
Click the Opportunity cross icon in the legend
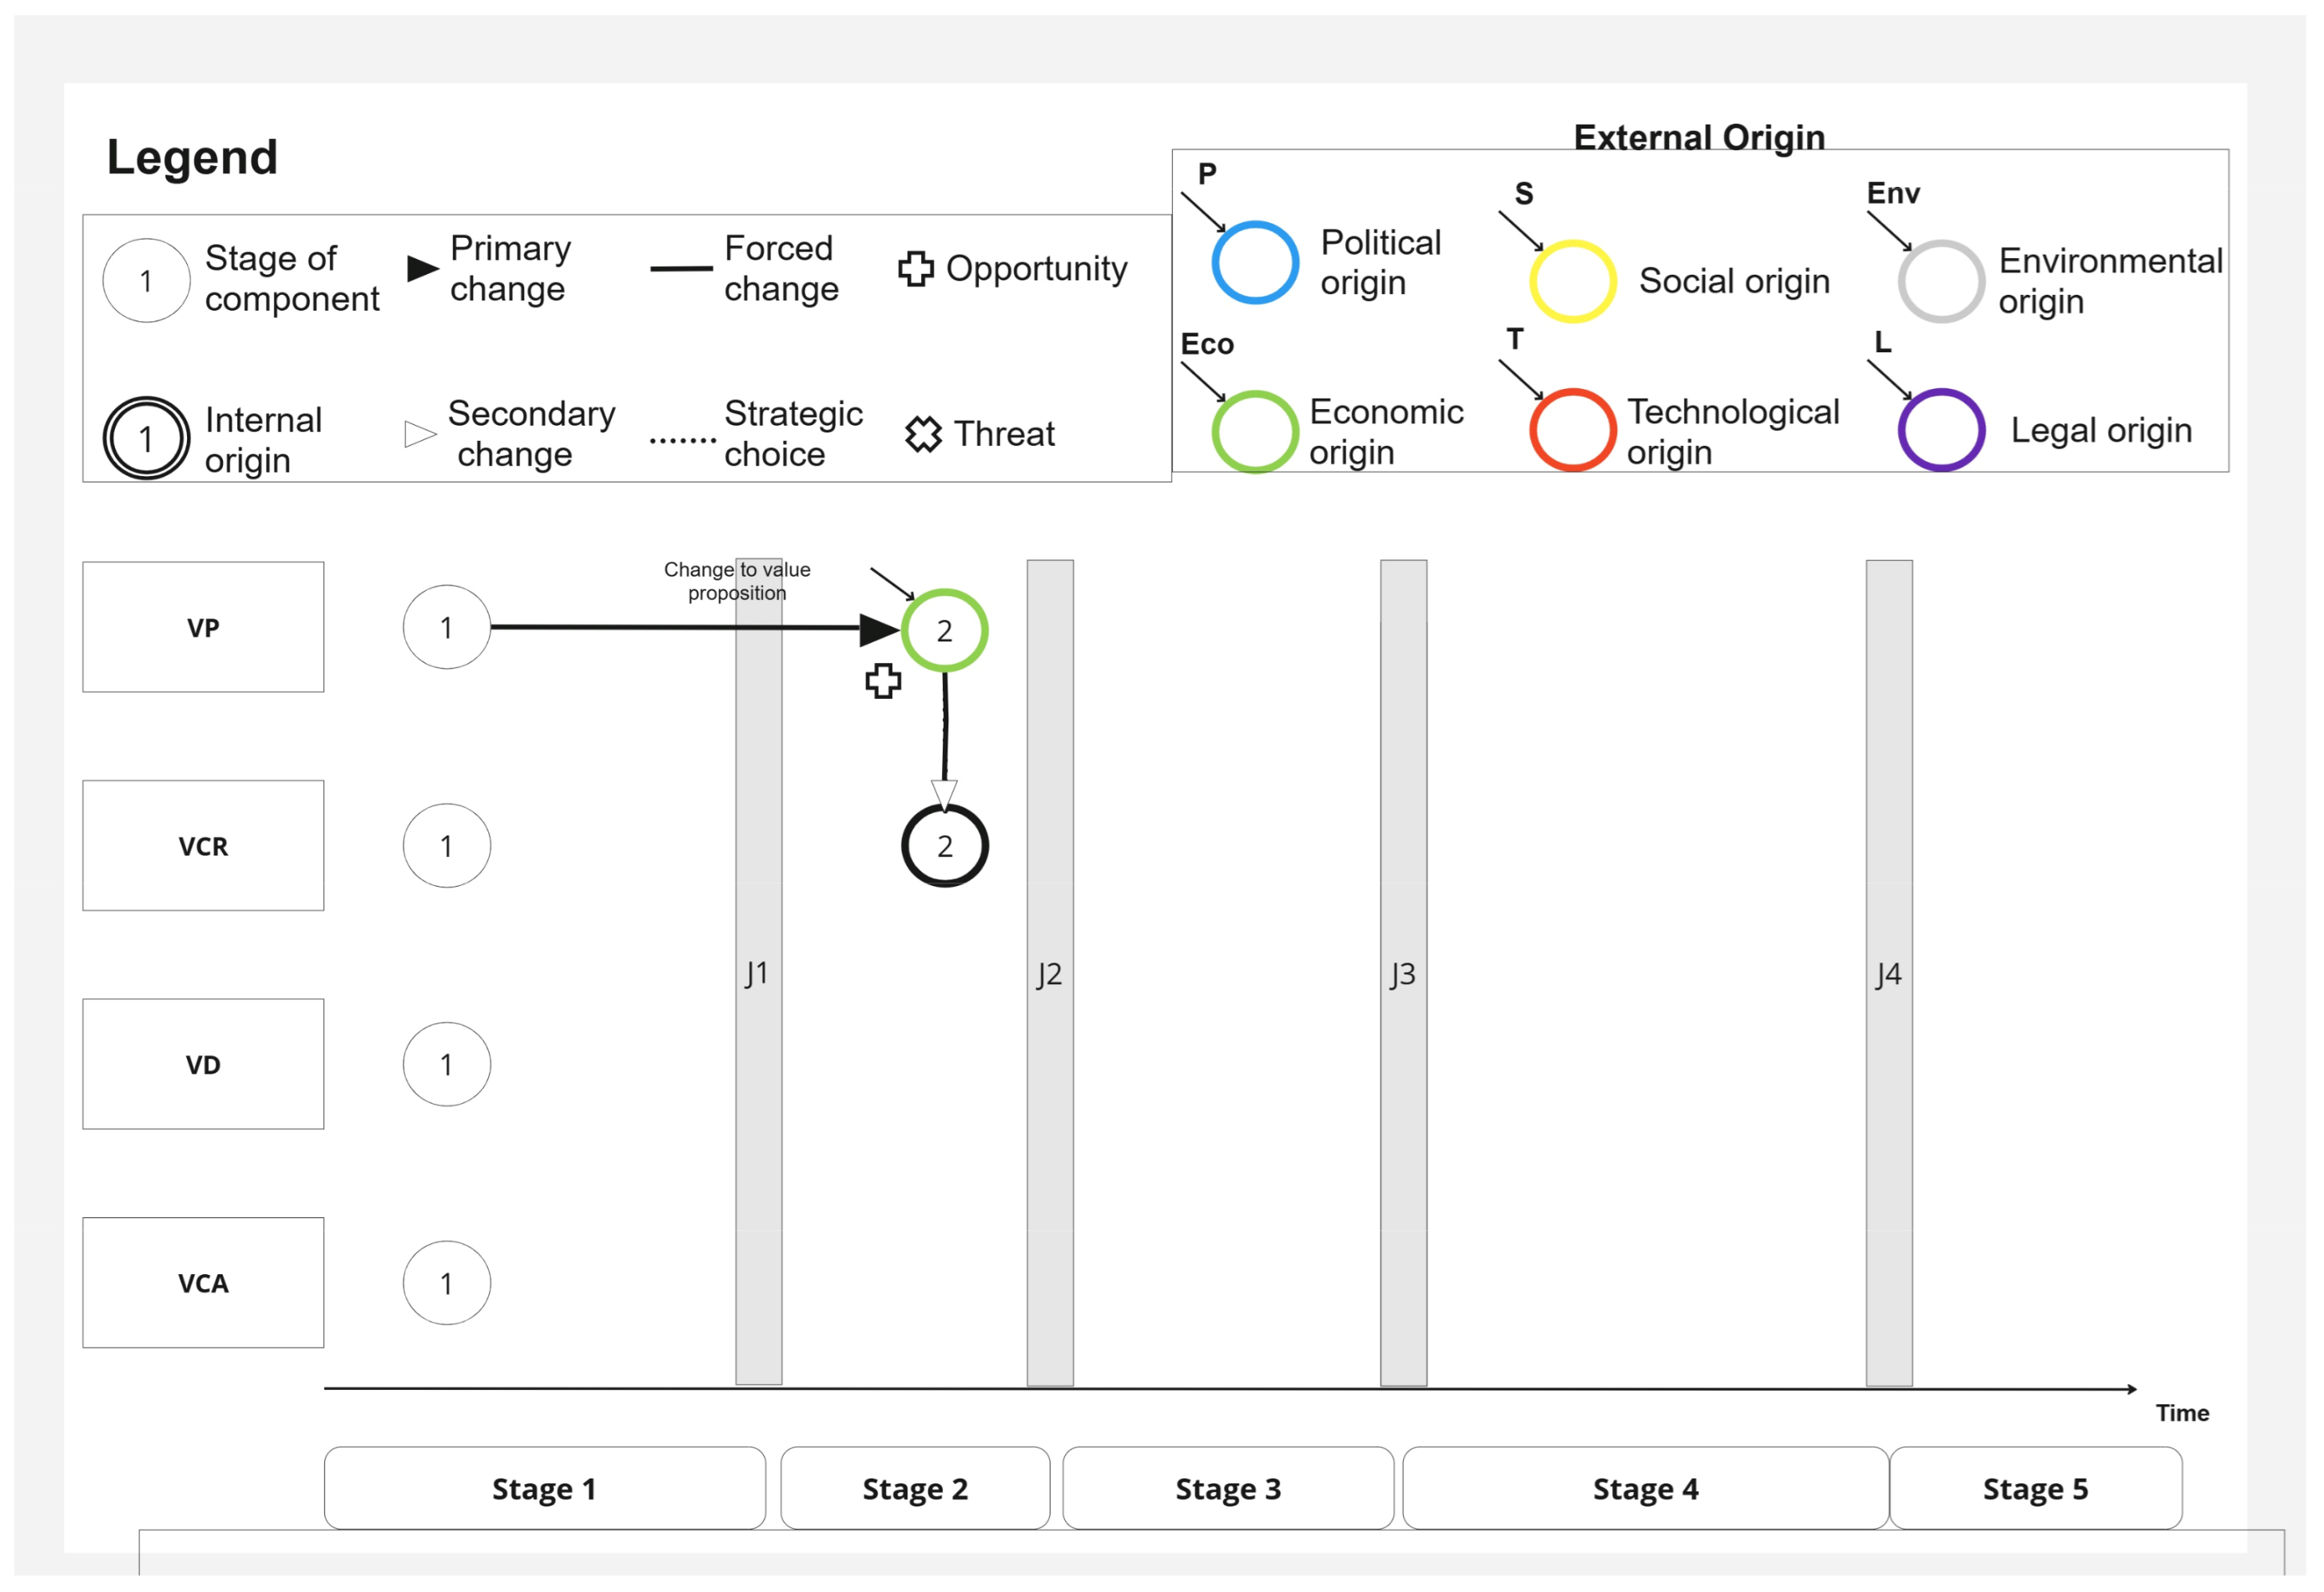tap(915, 268)
